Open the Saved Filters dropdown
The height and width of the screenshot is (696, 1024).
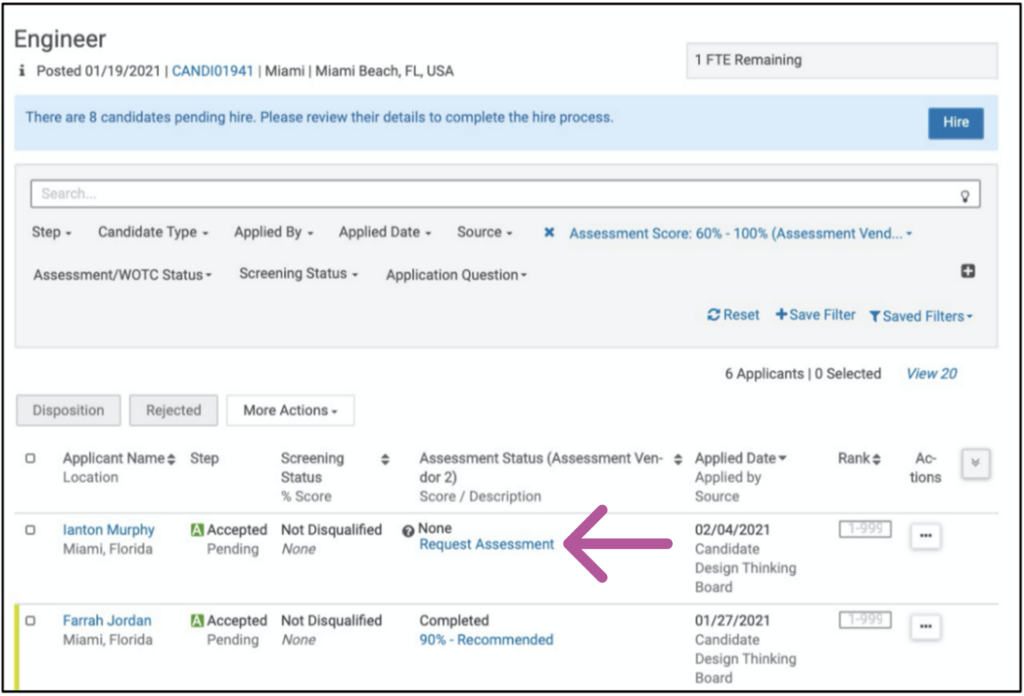(921, 316)
